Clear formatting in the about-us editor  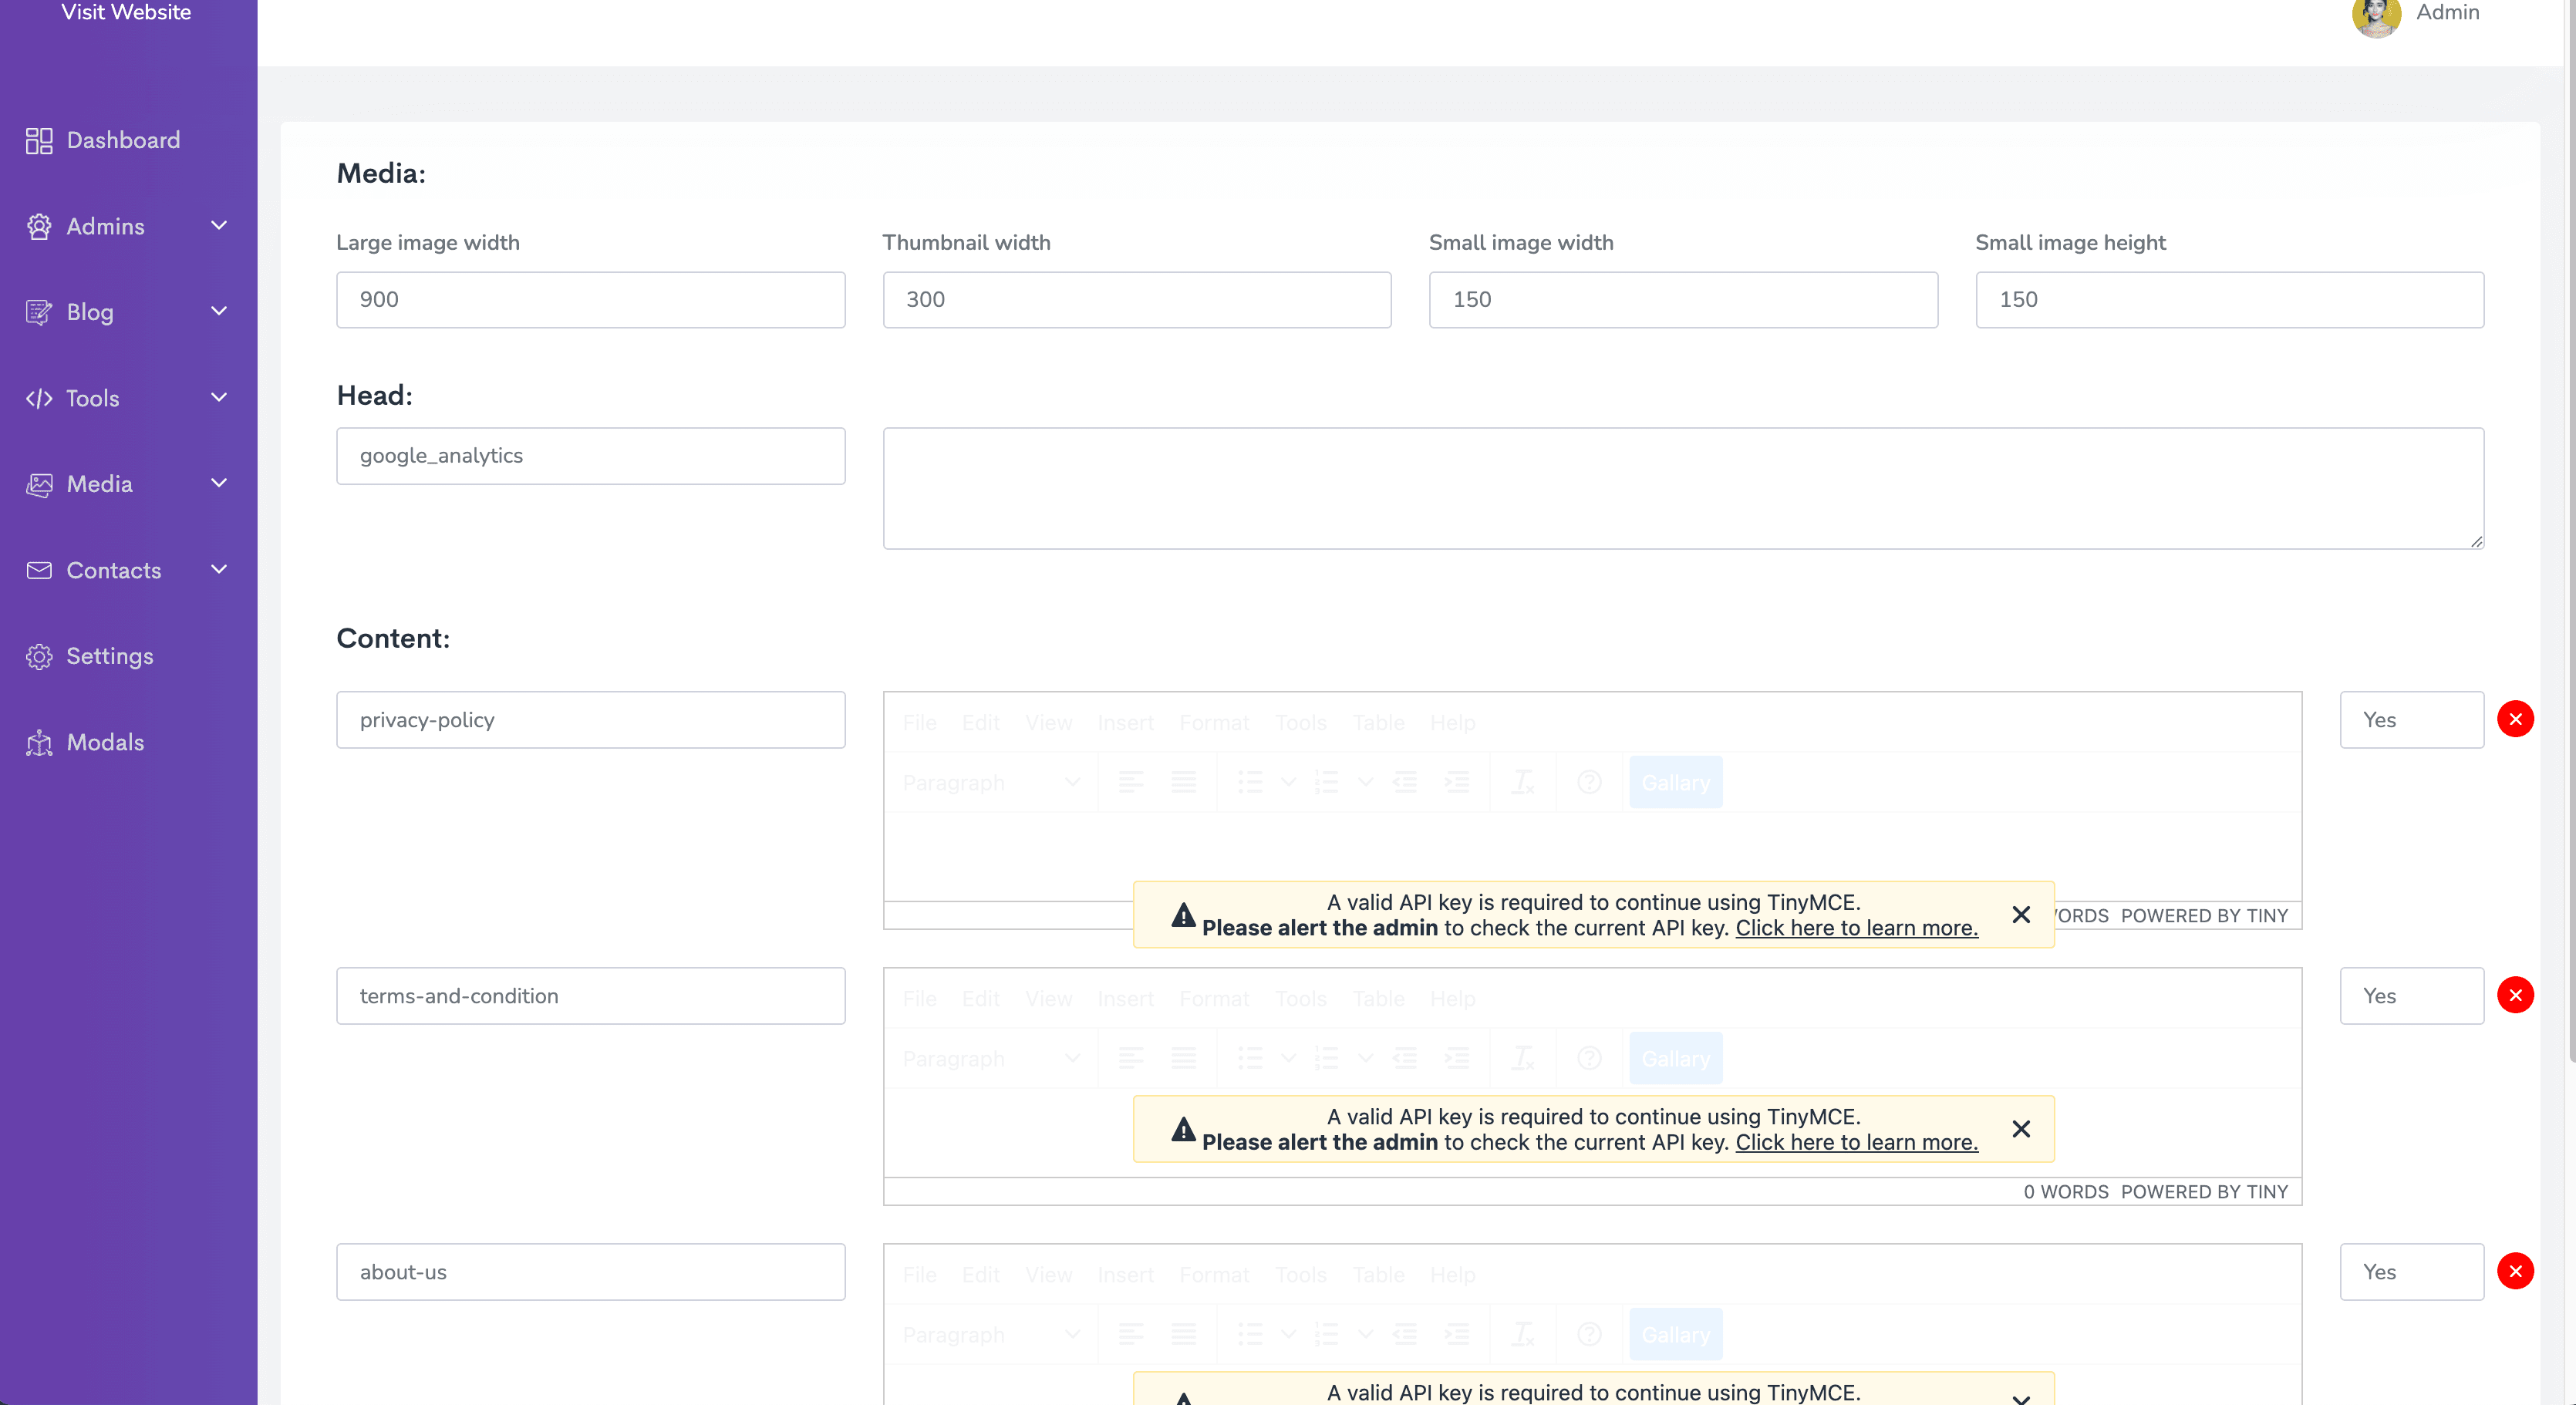(x=1523, y=1334)
